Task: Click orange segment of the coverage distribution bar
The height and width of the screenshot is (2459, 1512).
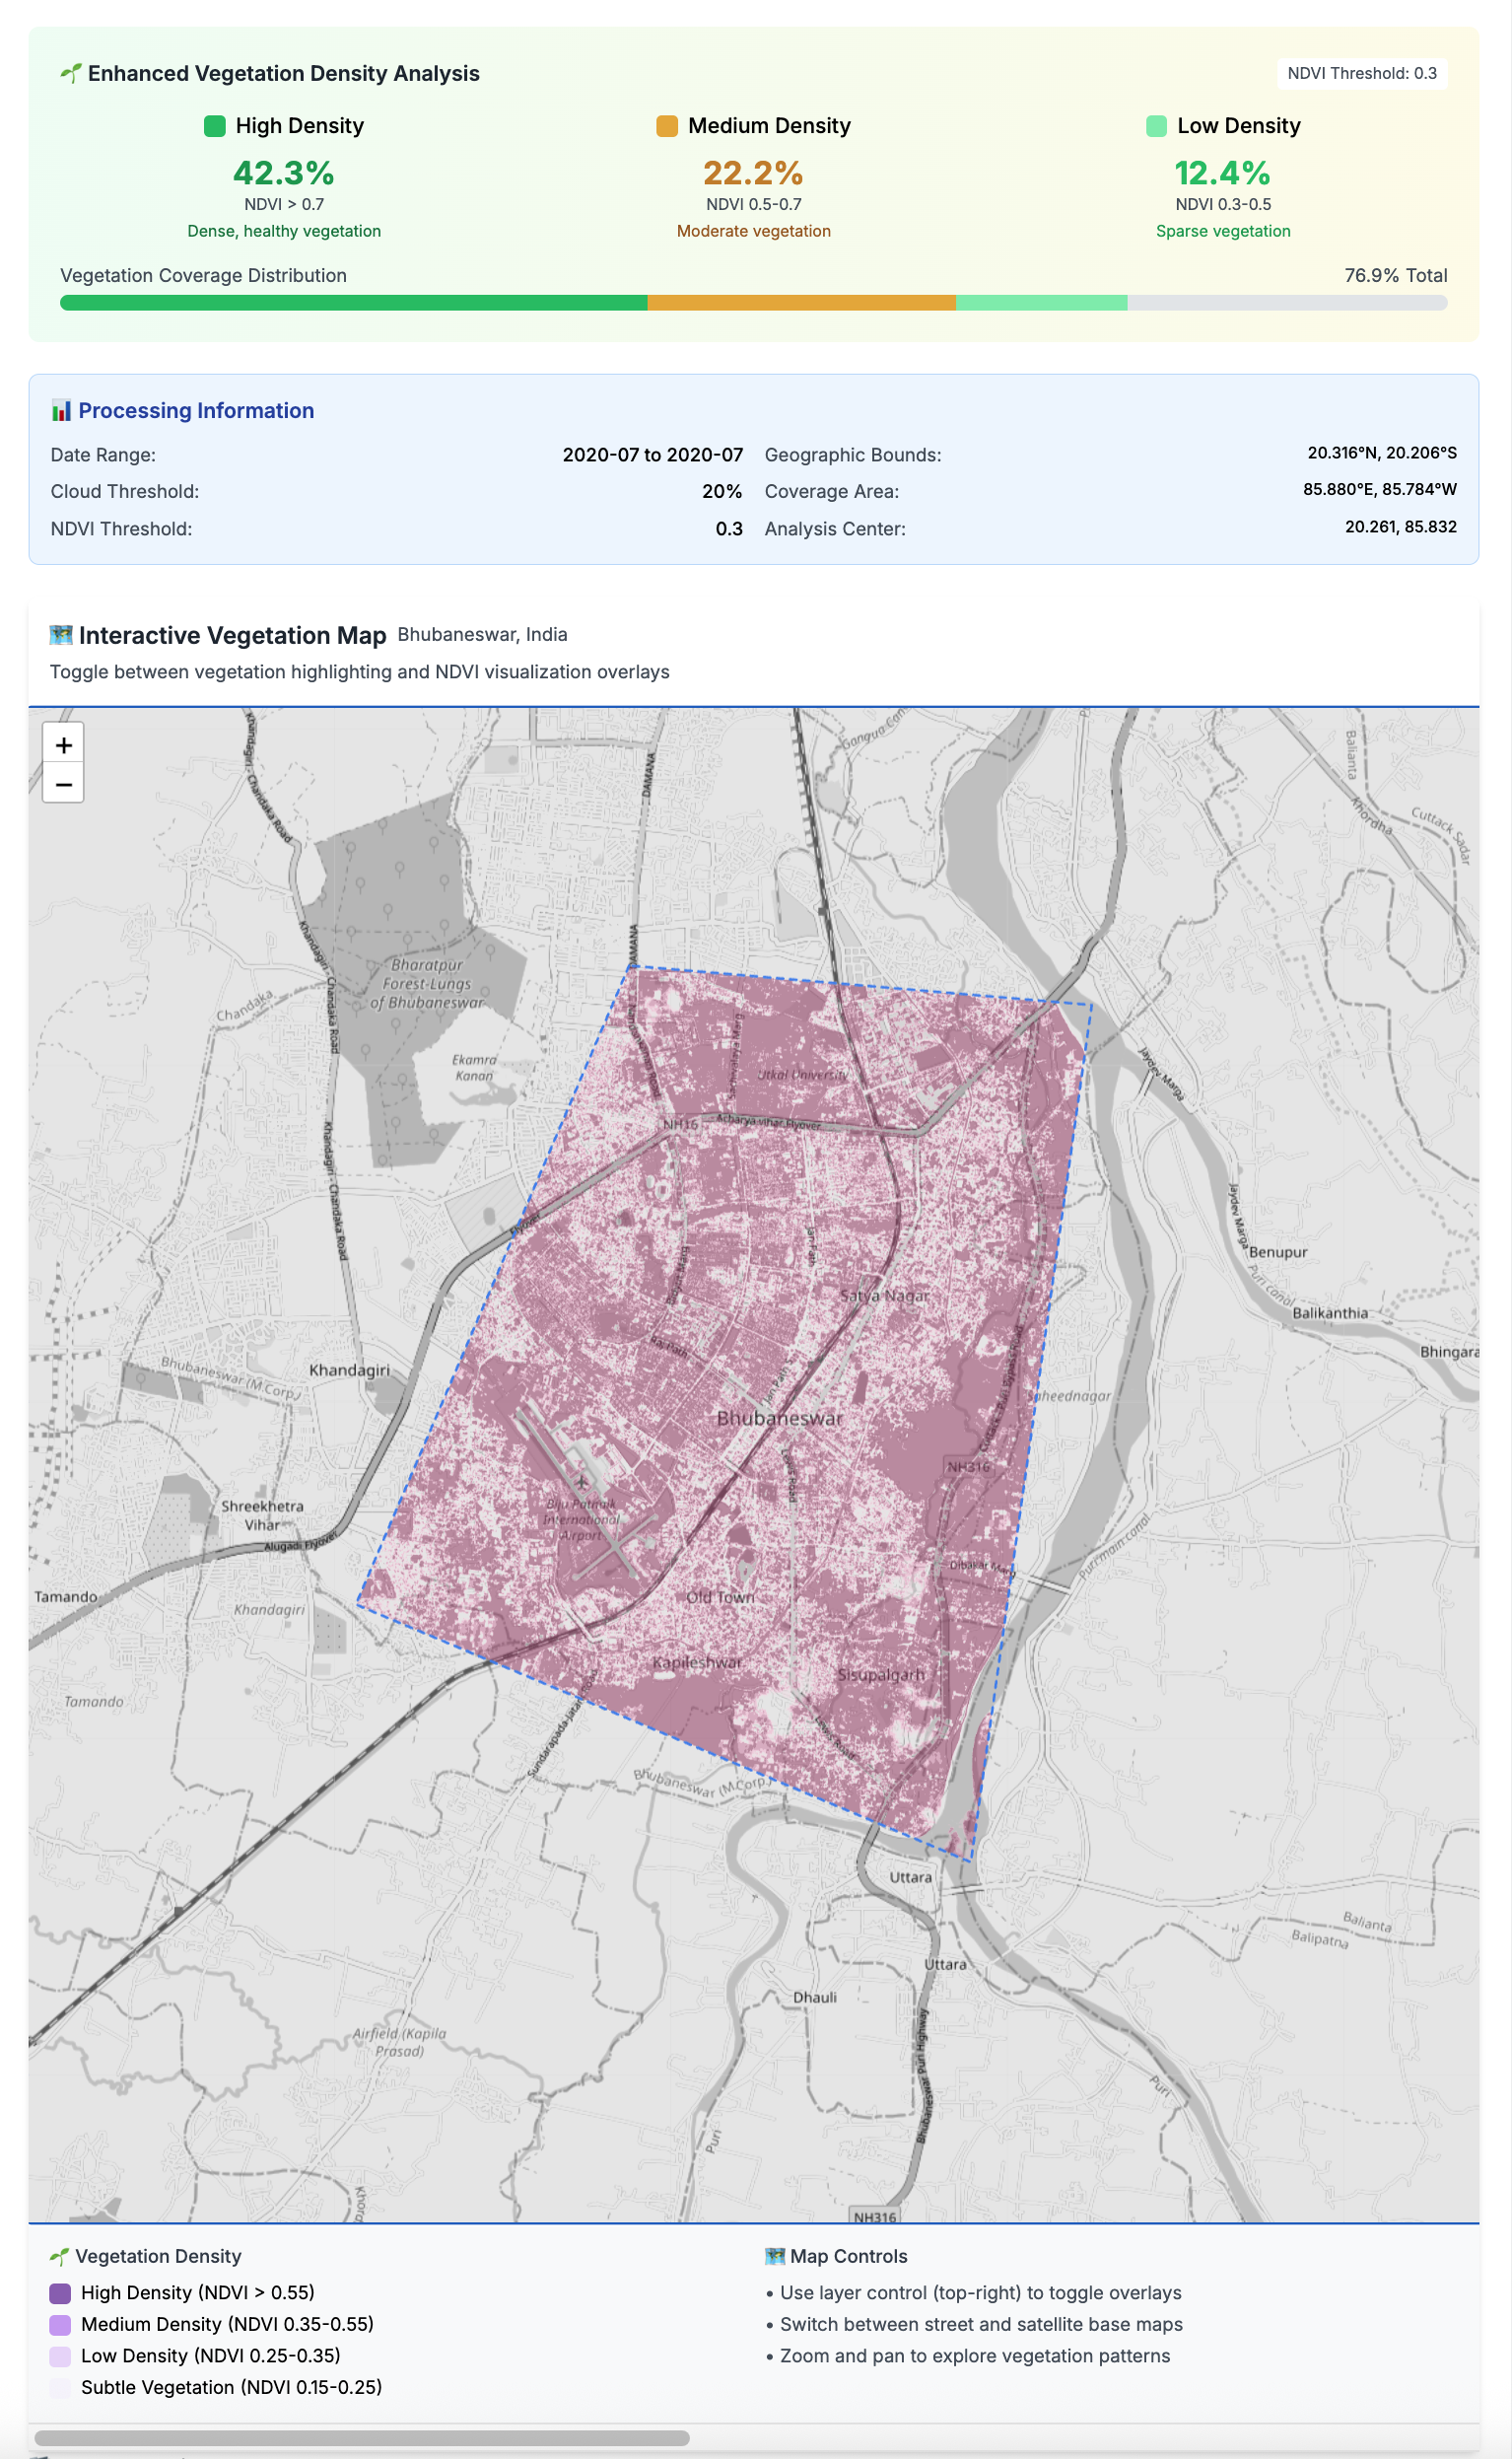Action: 801,303
